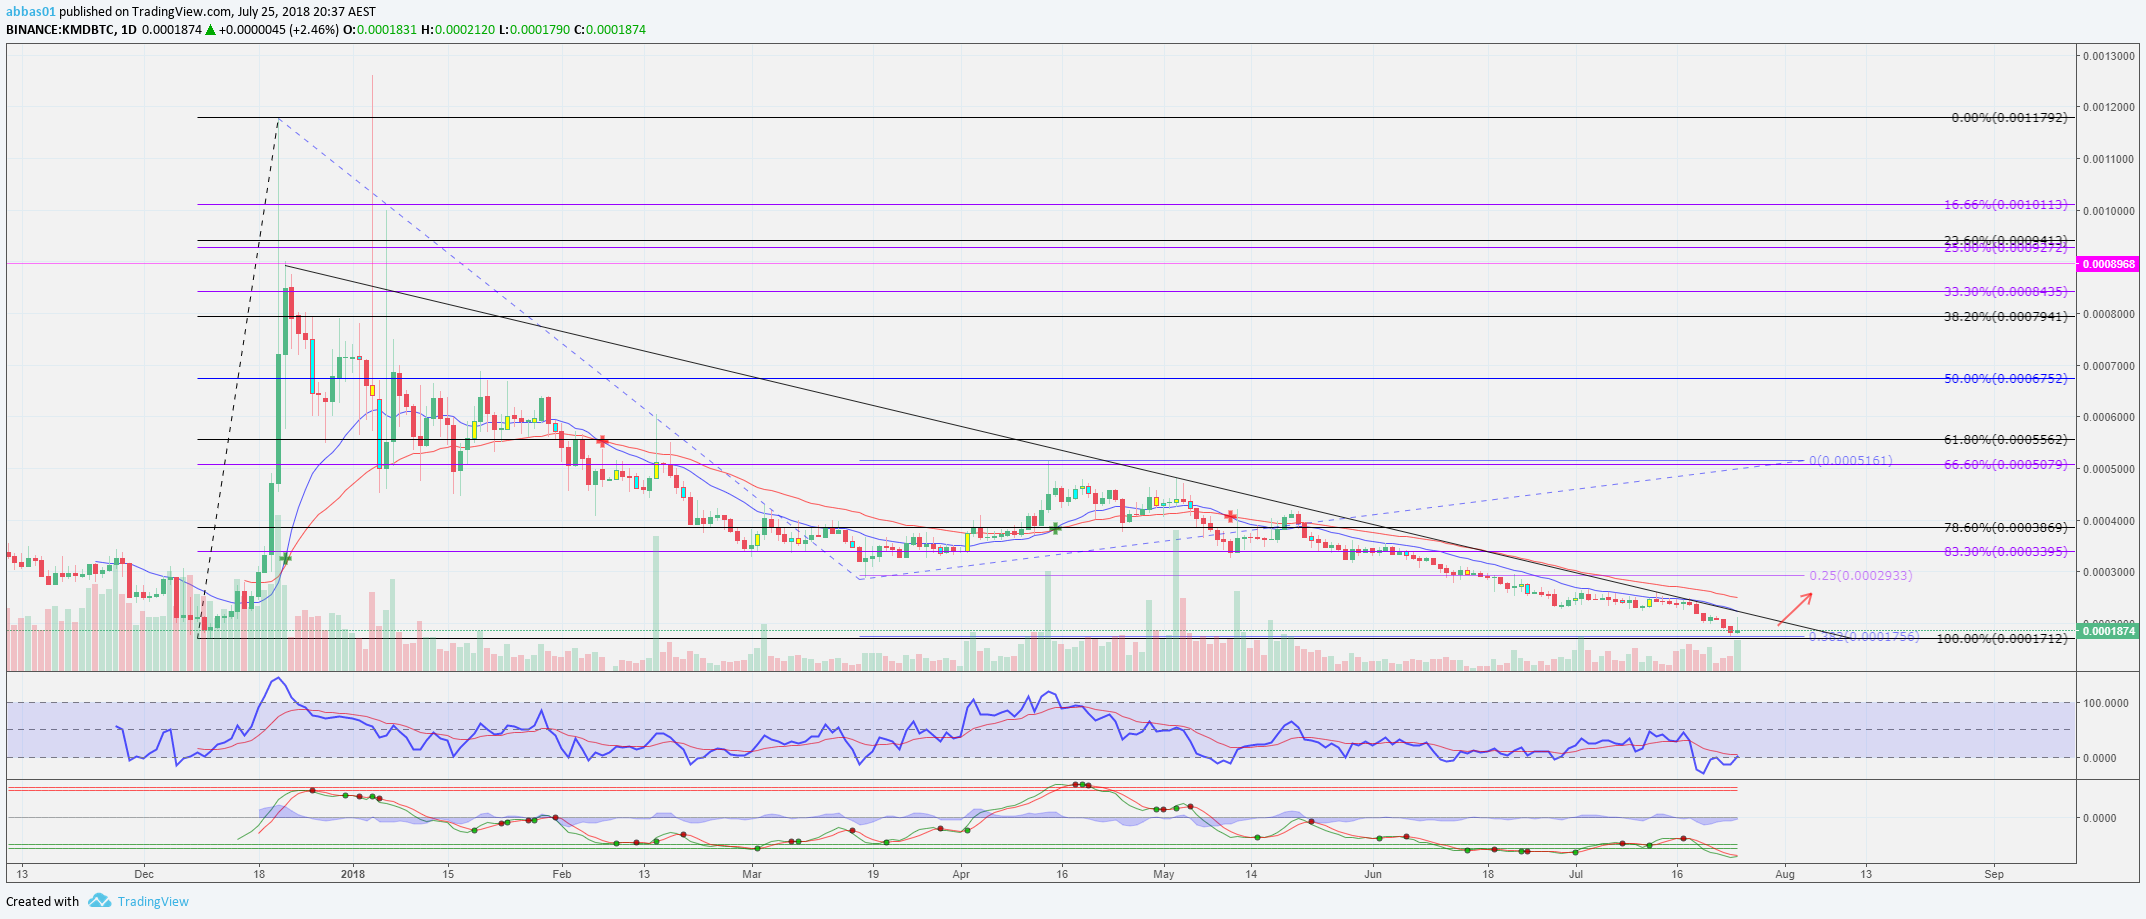Select the 100.00%(0.0001712) Fibonacci label
Screen dimensions: 2146x919
[x=2002, y=639]
